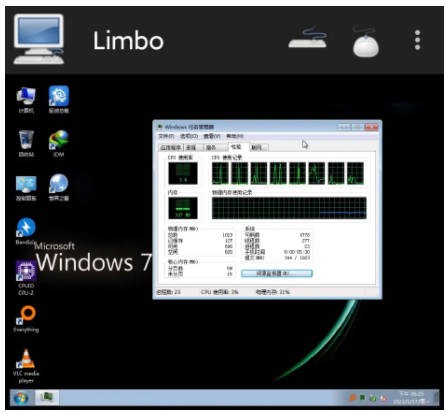Select the blue gear driver tool desktop icon
448x414 pixels.
59,99
